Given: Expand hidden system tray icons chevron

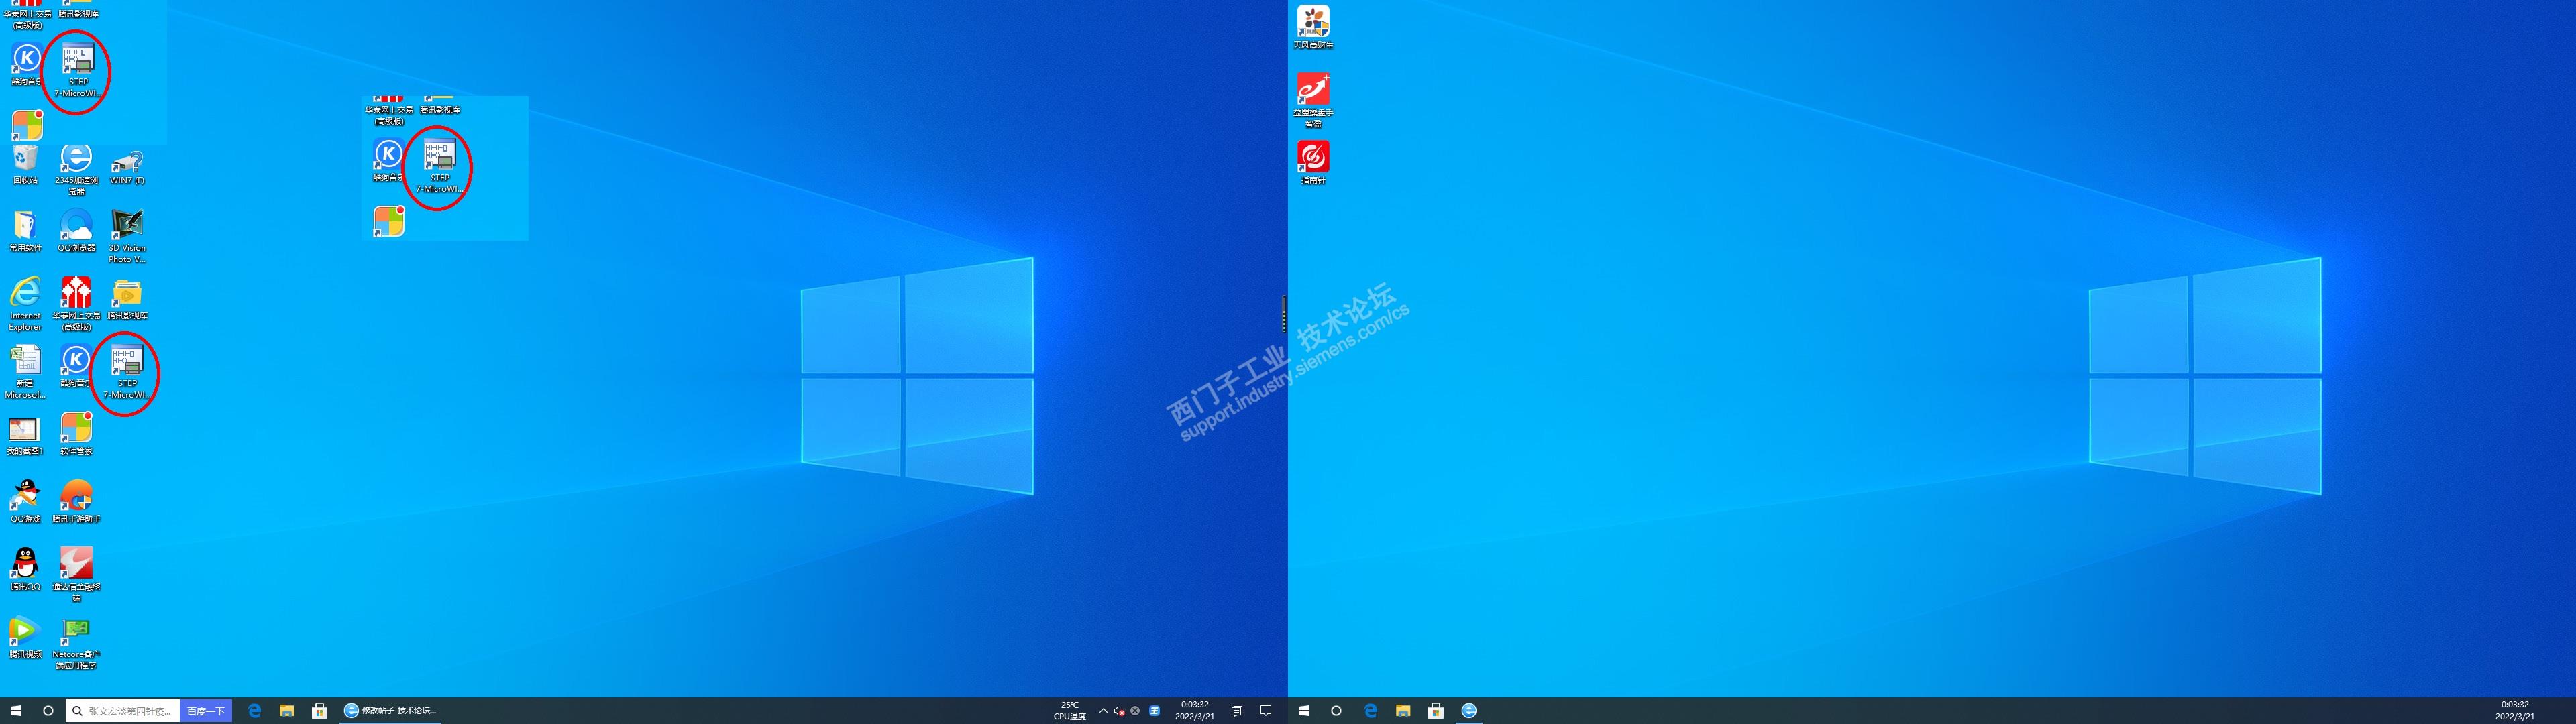Looking at the screenshot, I should [1103, 711].
